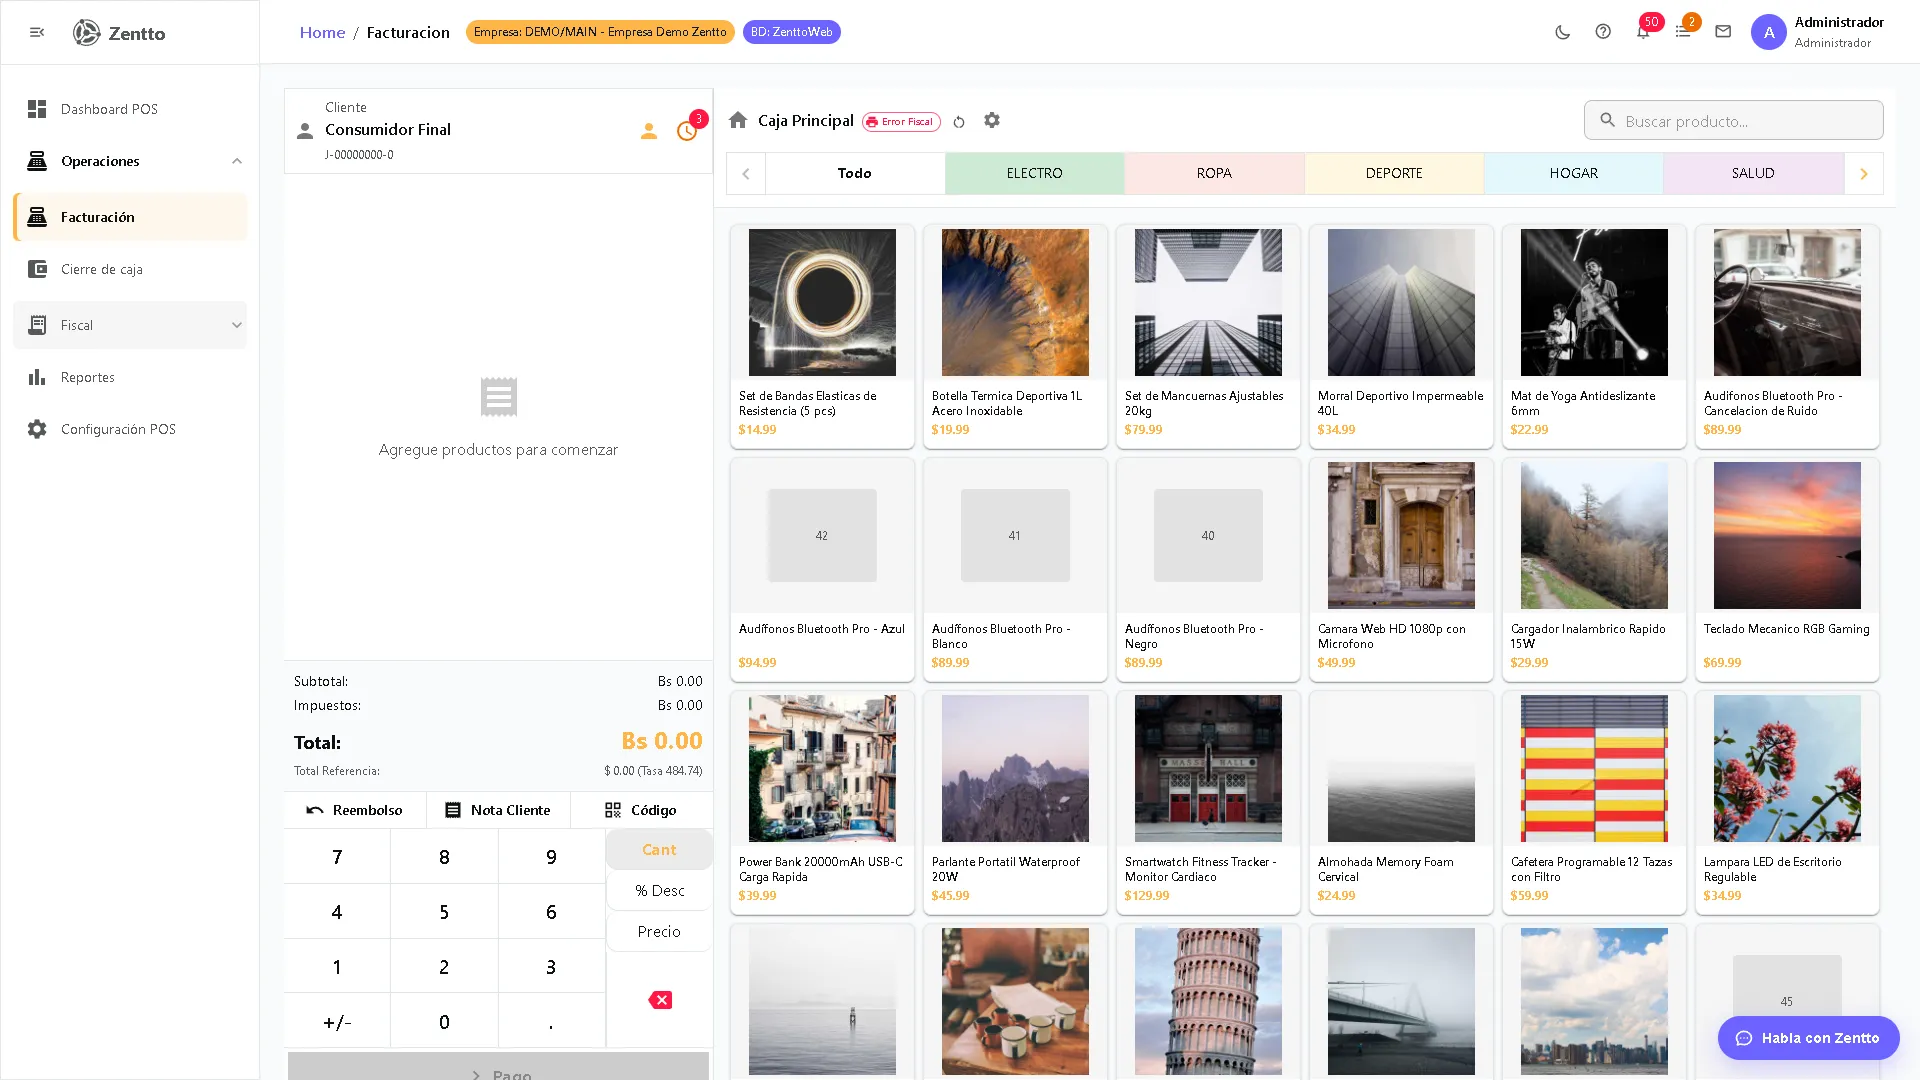Tap keypad number 0
1920x1080 pixels.
(444, 1022)
